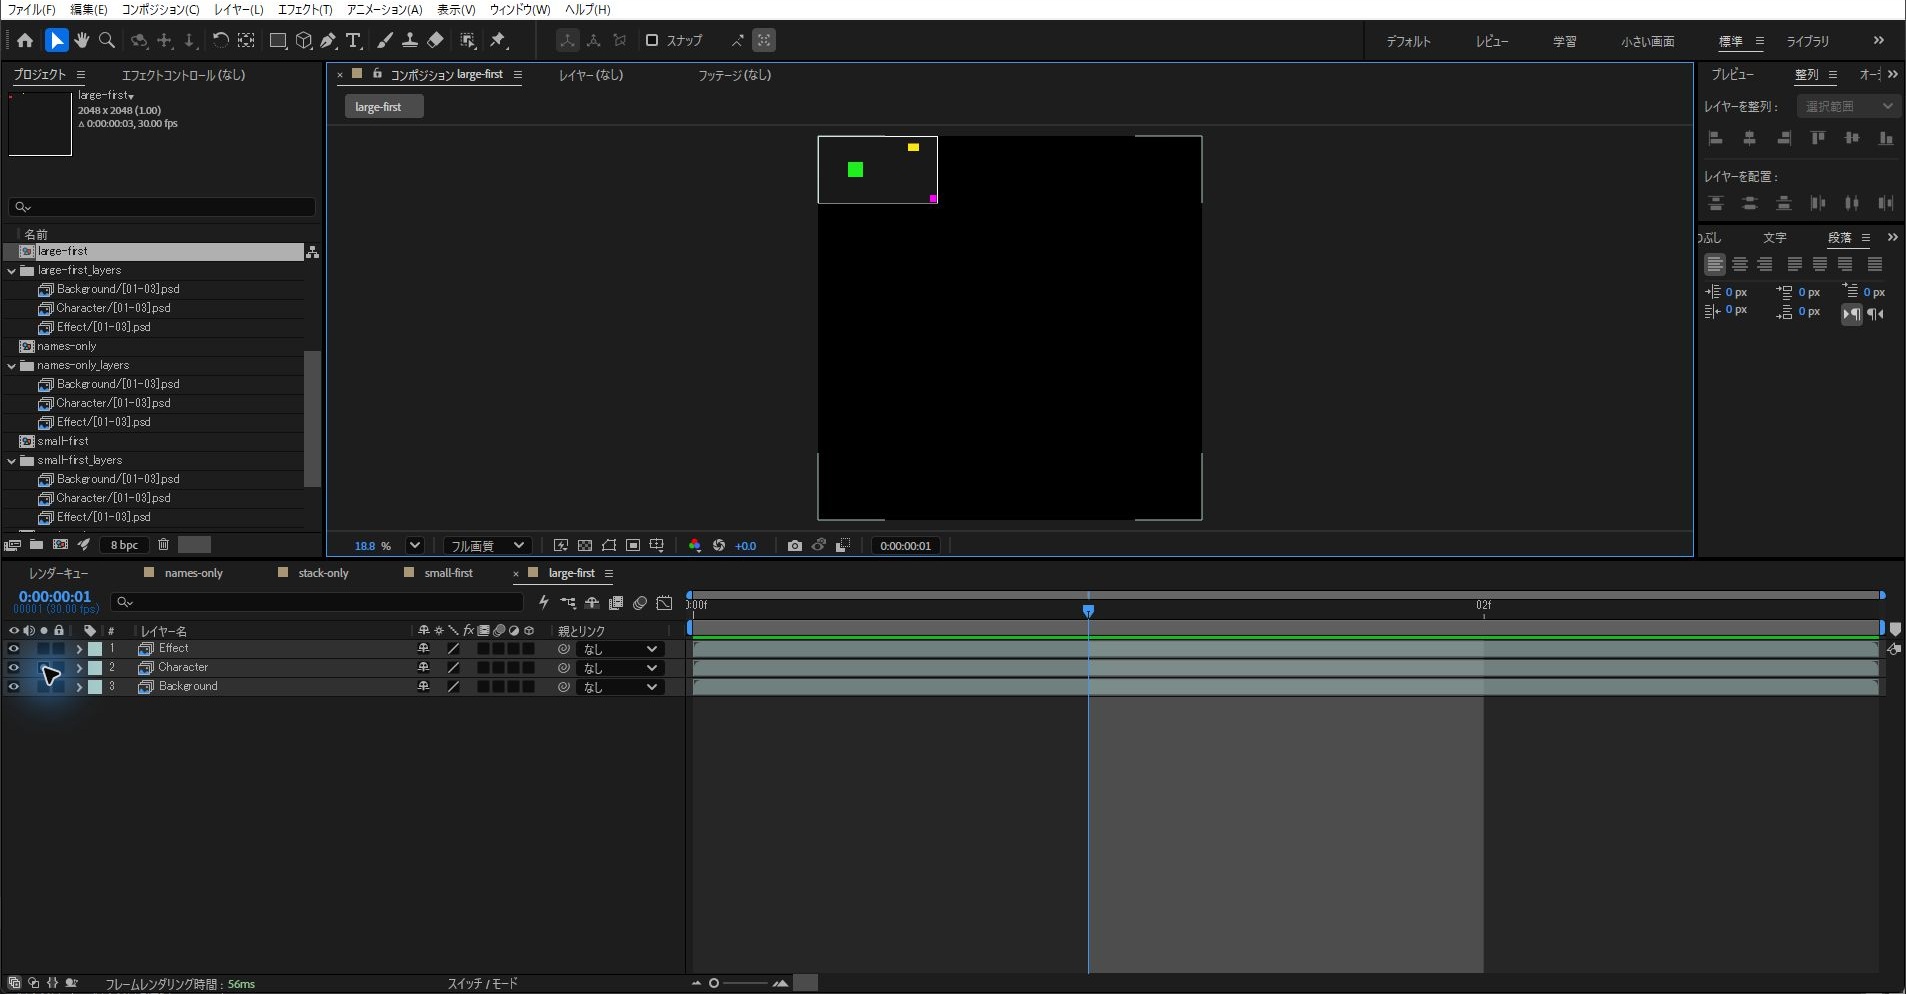Select the Zoom tool

pyautogui.click(x=107, y=40)
